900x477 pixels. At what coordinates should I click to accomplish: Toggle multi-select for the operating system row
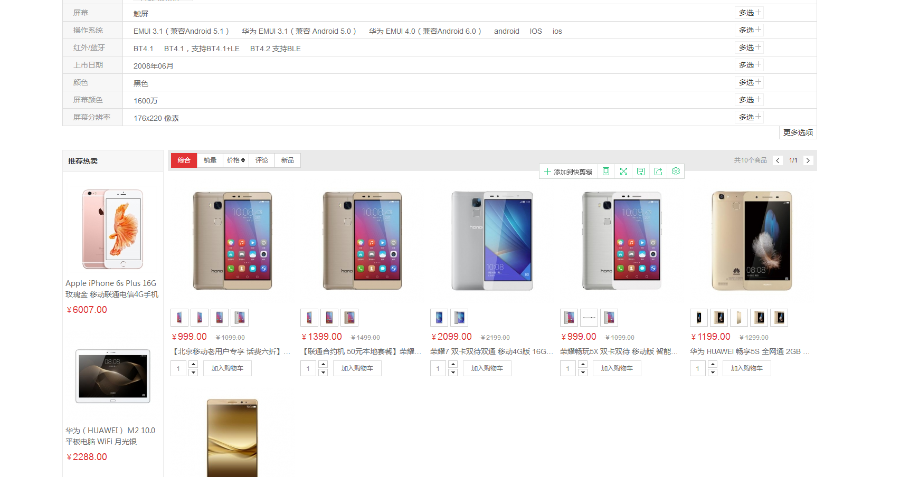click(x=750, y=30)
